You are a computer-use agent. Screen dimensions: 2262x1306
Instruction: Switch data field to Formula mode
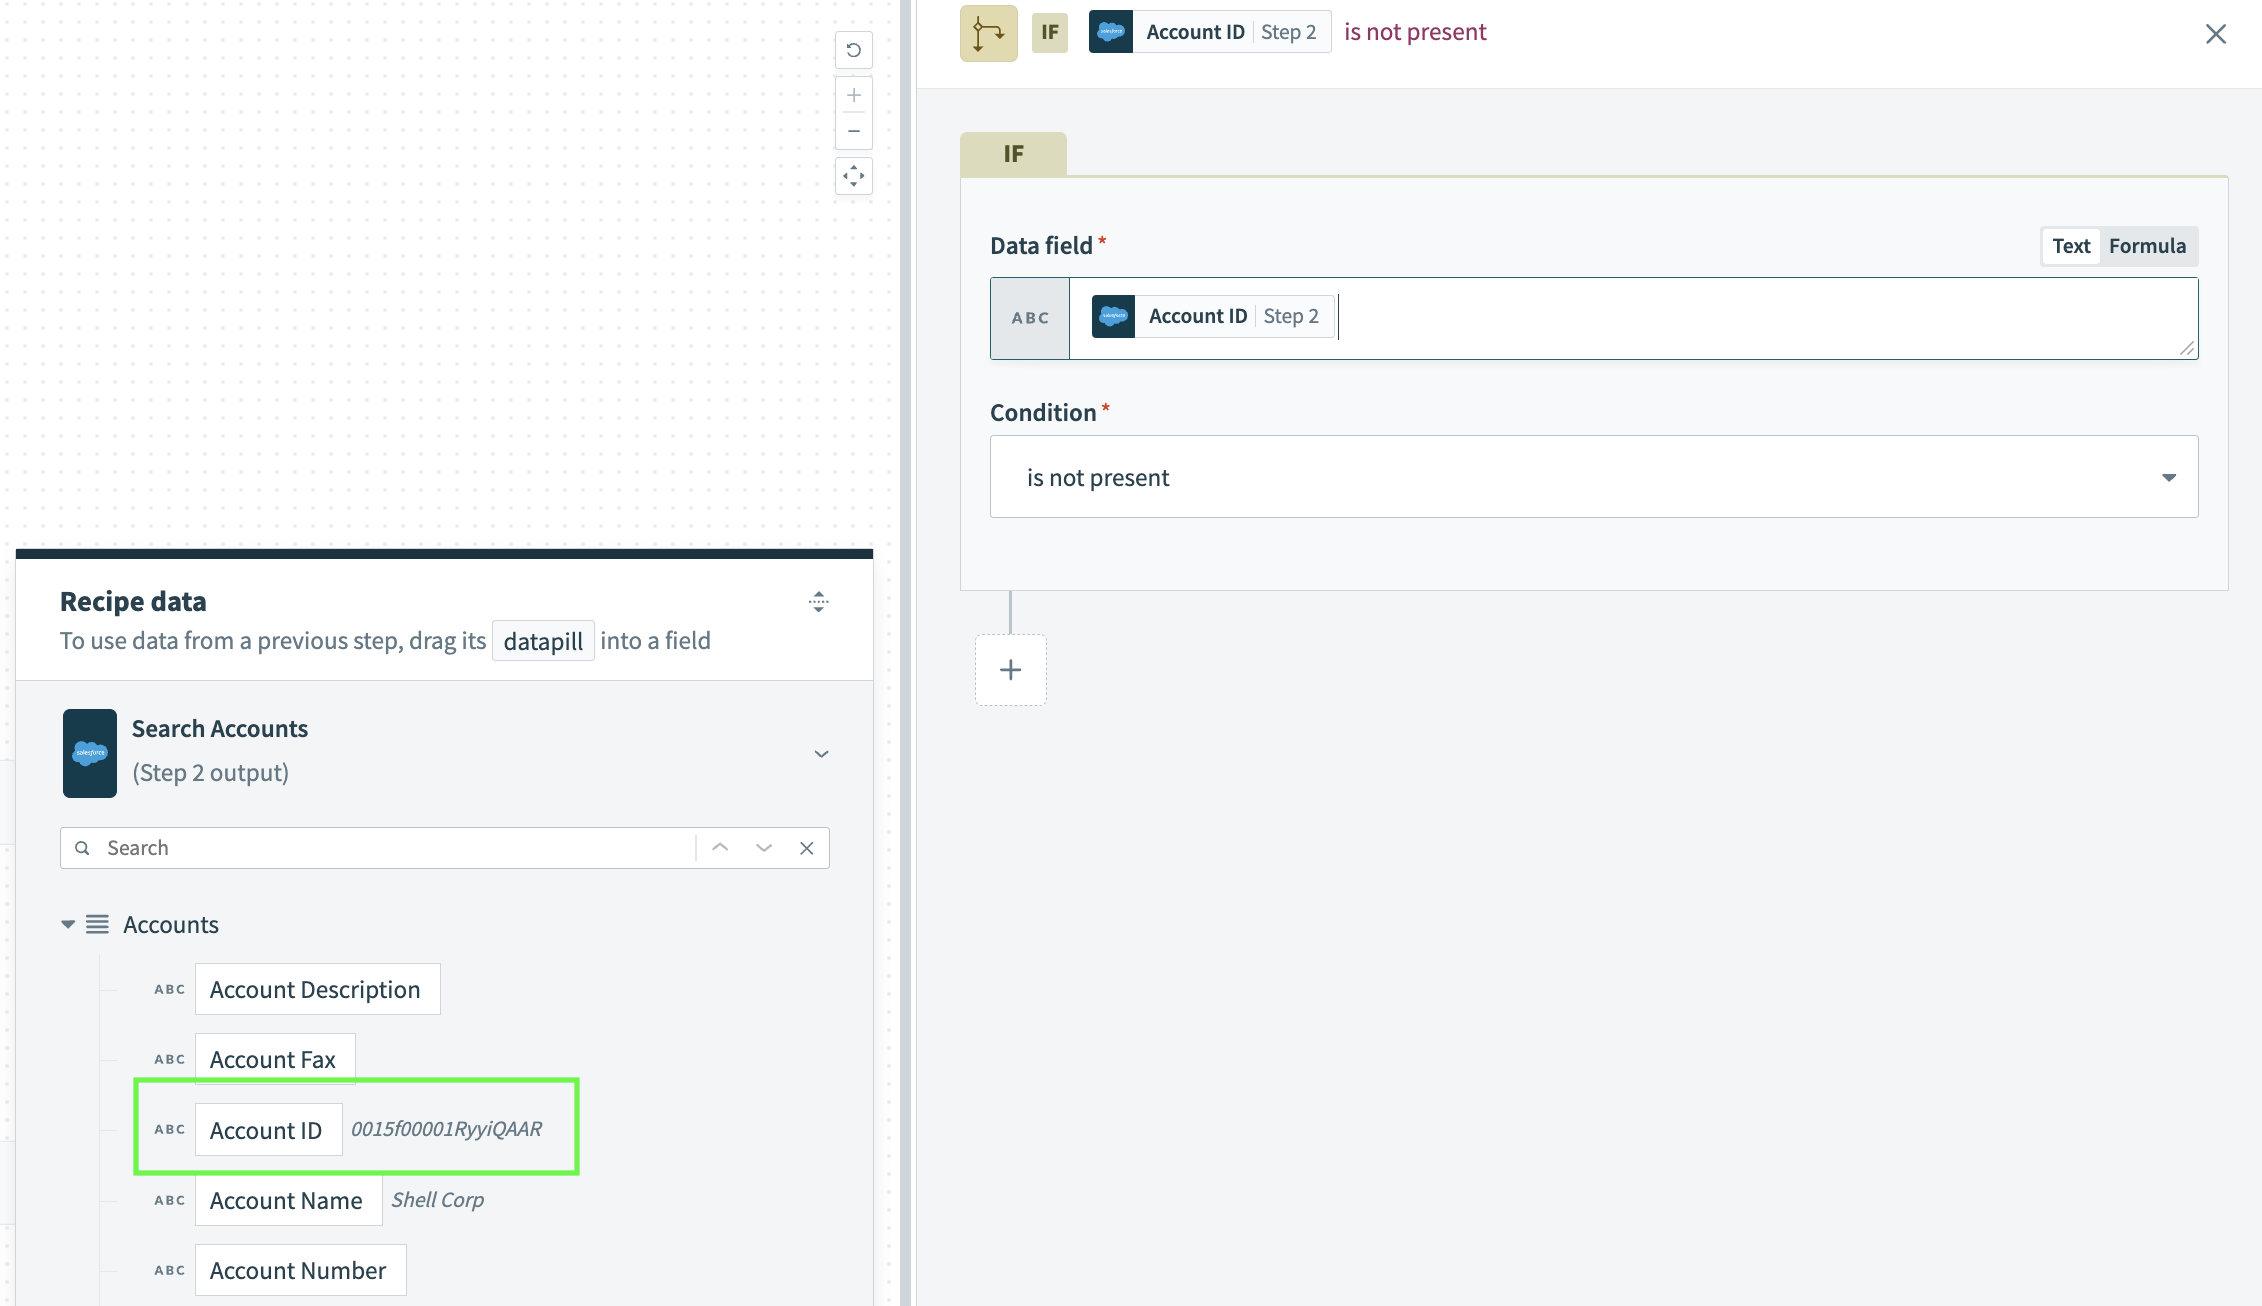point(2146,246)
